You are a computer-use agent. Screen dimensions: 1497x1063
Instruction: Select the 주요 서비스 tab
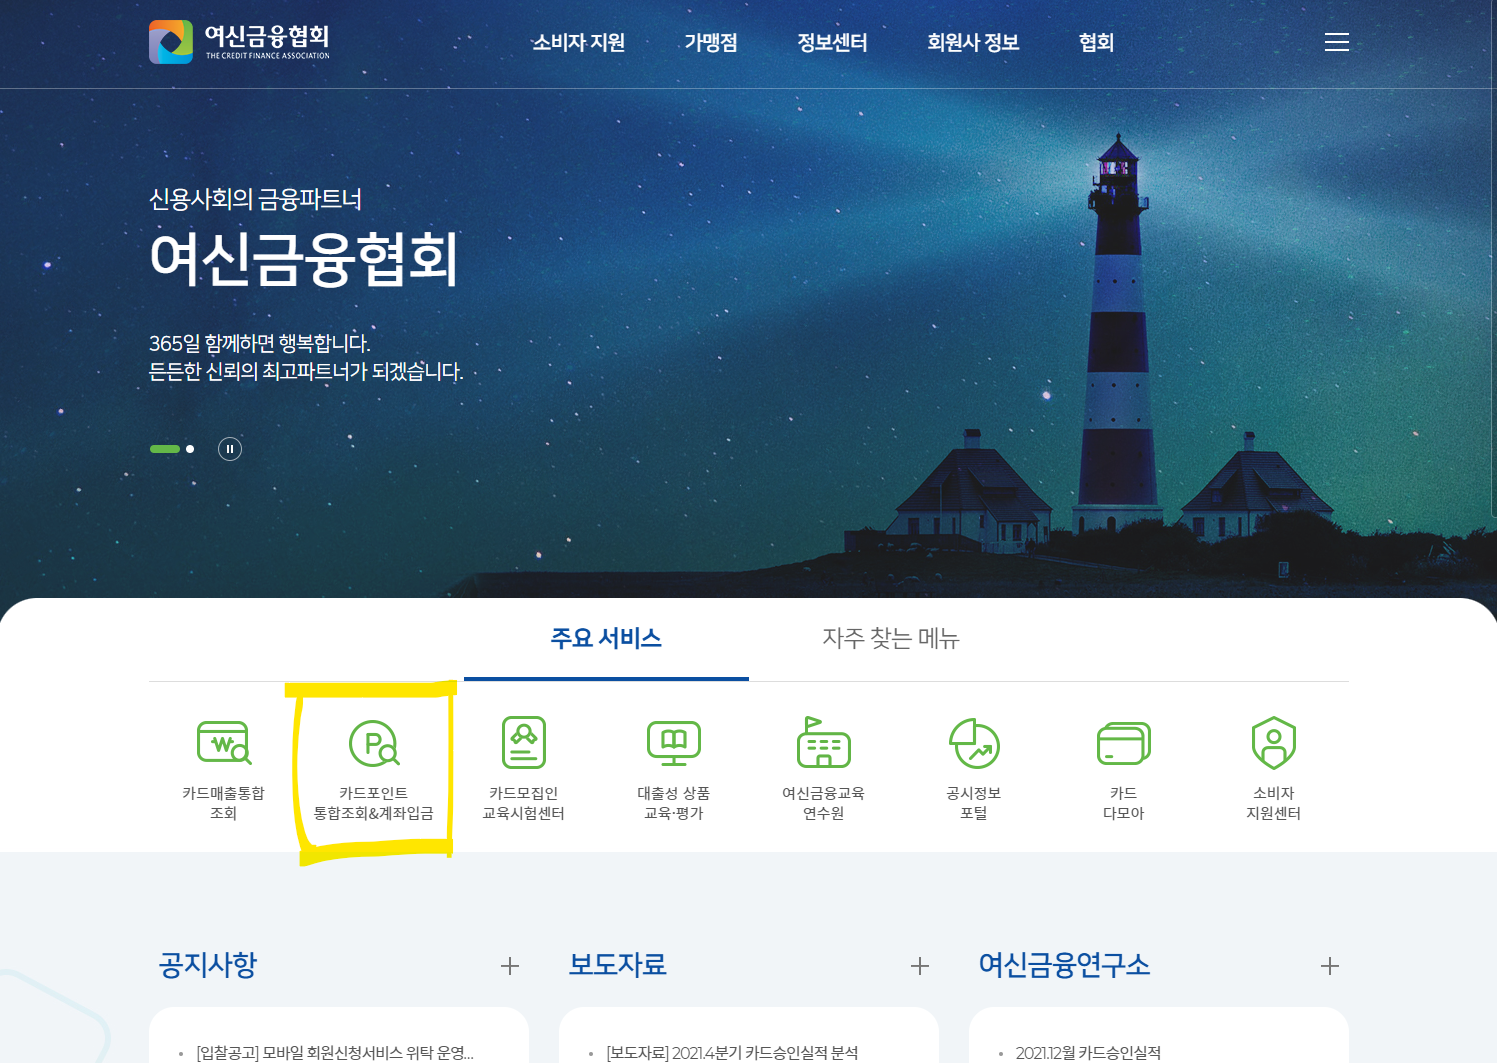coord(606,639)
